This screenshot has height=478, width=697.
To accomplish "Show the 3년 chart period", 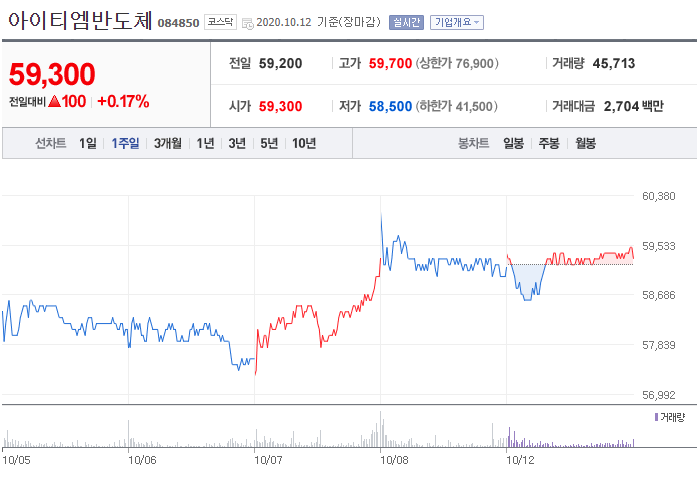I will click(x=237, y=143).
